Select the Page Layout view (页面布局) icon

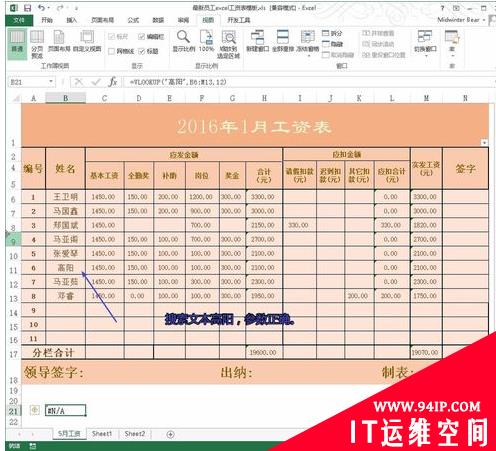59,41
